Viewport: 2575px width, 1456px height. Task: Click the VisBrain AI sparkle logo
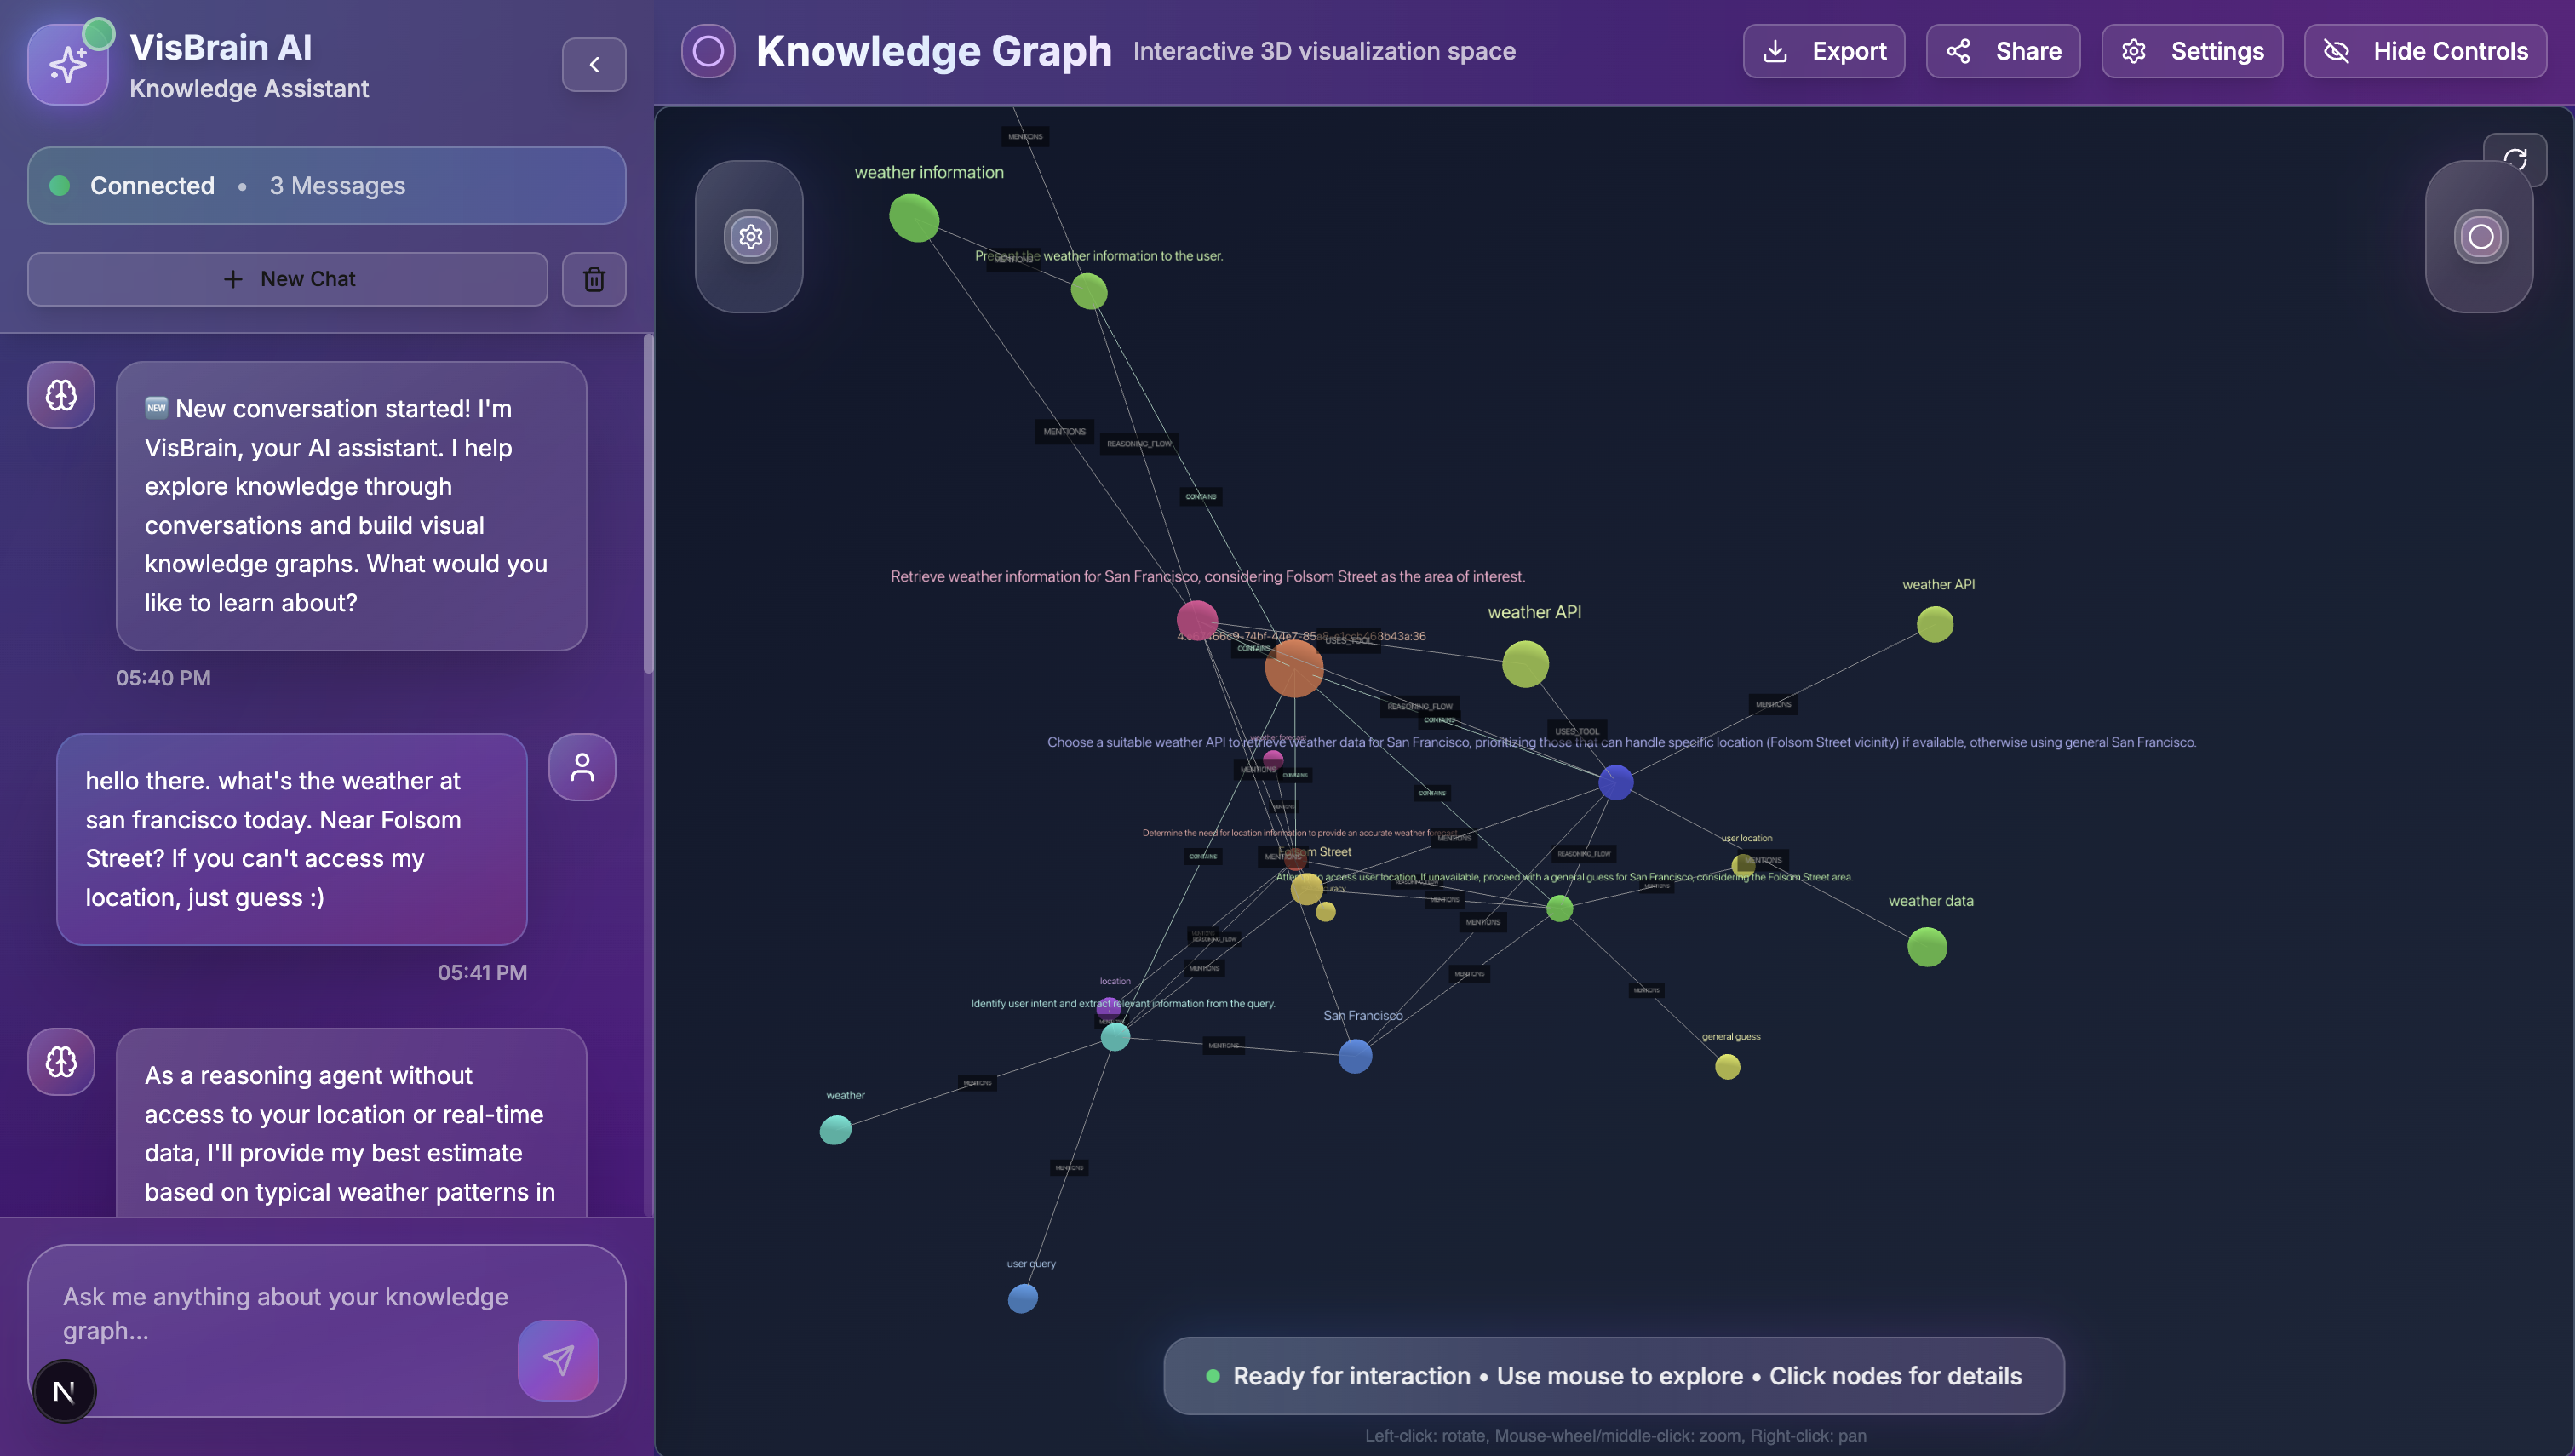[68, 65]
